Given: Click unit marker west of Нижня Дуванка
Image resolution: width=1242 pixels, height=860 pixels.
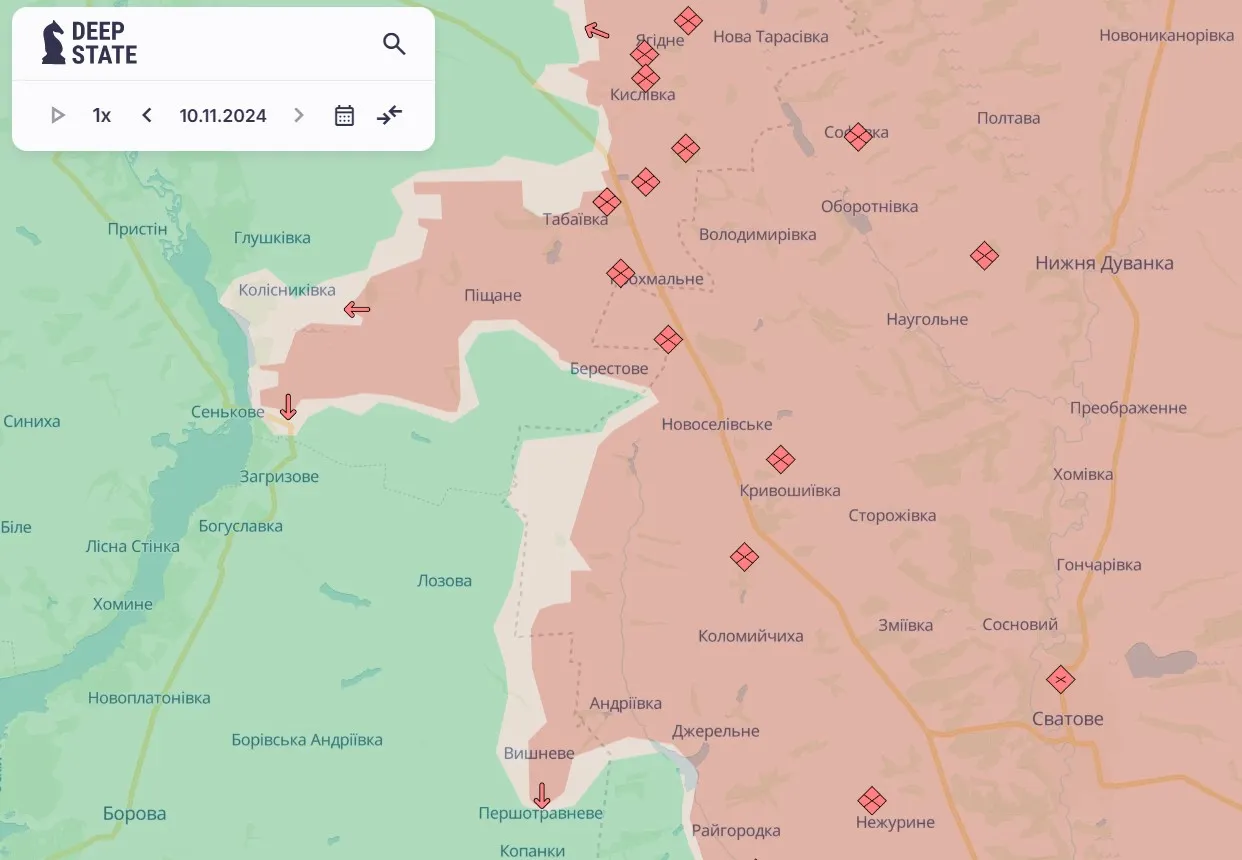Looking at the screenshot, I should click(x=984, y=256).
